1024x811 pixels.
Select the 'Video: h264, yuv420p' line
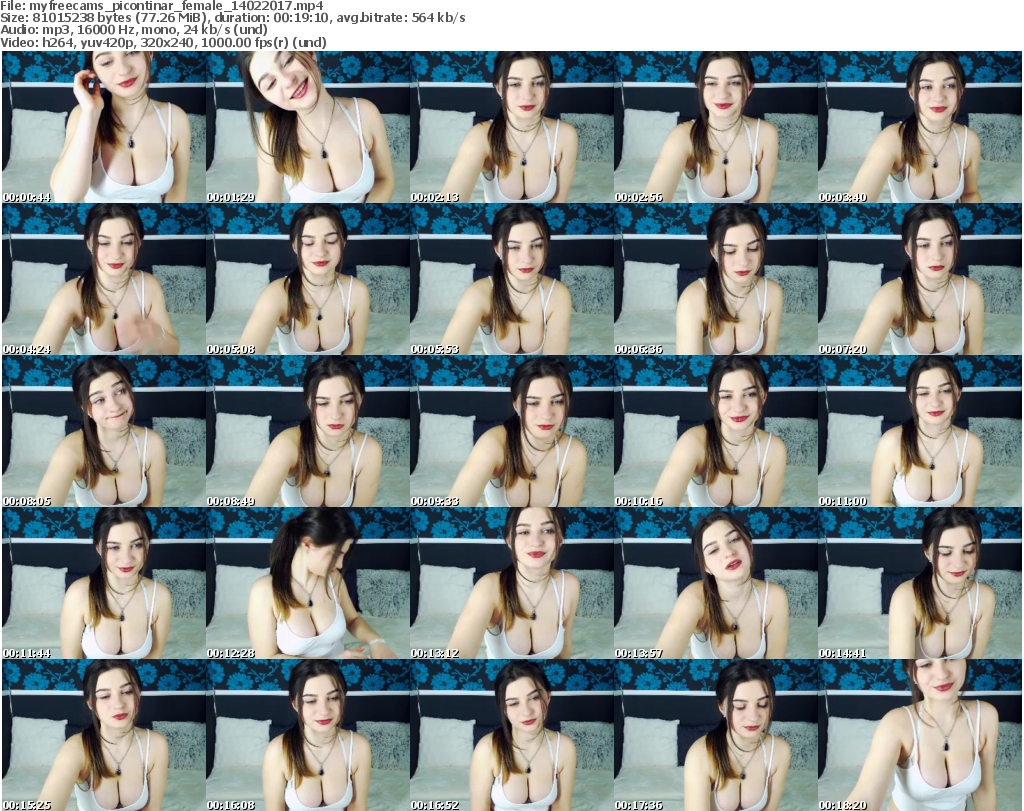(x=163, y=42)
